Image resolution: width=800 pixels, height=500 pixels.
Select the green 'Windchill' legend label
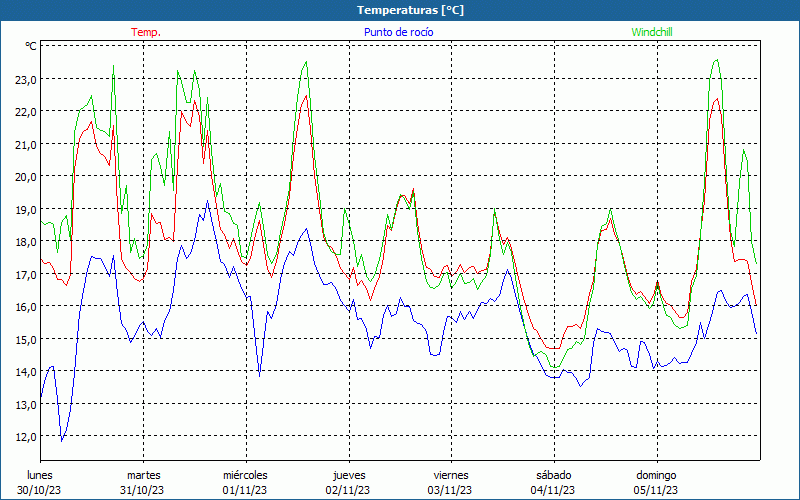pyautogui.click(x=652, y=32)
